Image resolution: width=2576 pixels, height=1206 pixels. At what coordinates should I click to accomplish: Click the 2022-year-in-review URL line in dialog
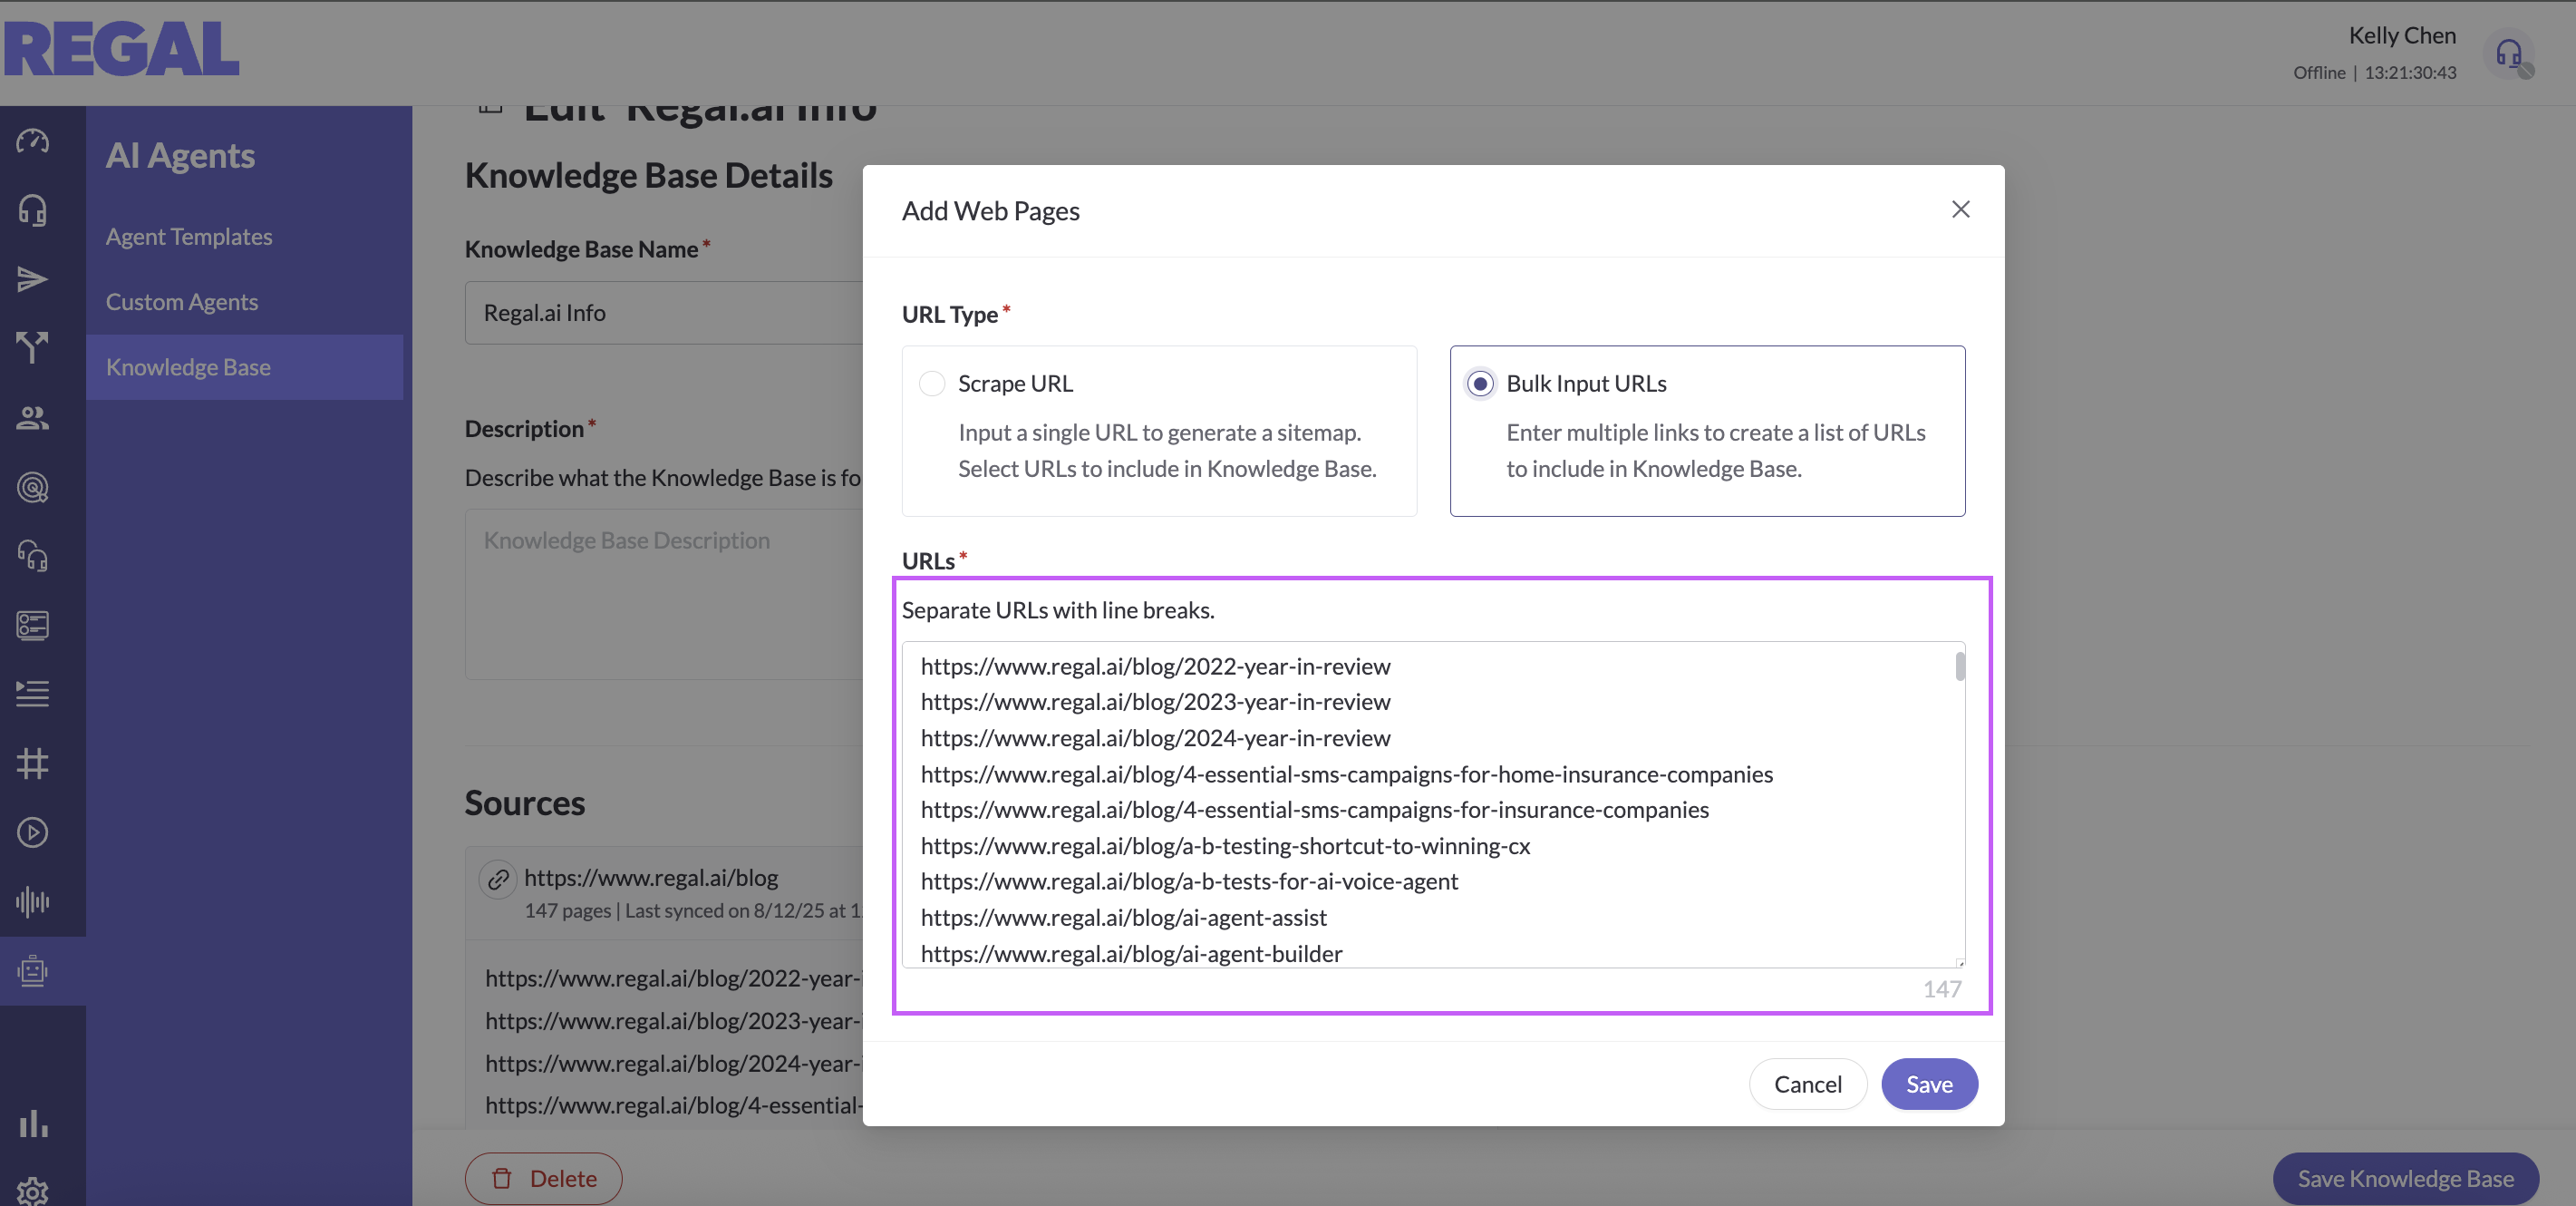(1155, 666)
